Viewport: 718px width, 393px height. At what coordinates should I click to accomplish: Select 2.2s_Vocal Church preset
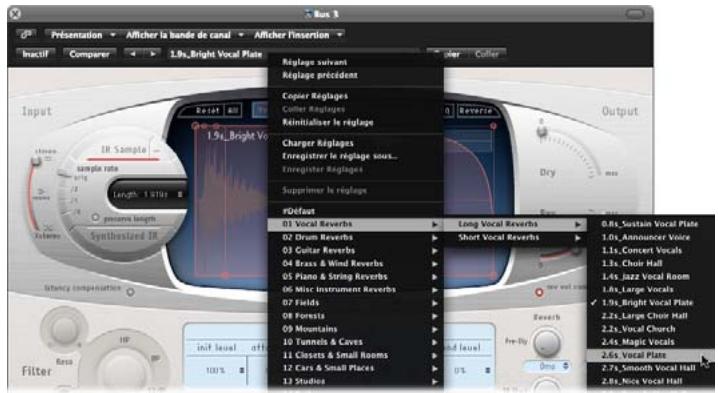click(651, 329)
